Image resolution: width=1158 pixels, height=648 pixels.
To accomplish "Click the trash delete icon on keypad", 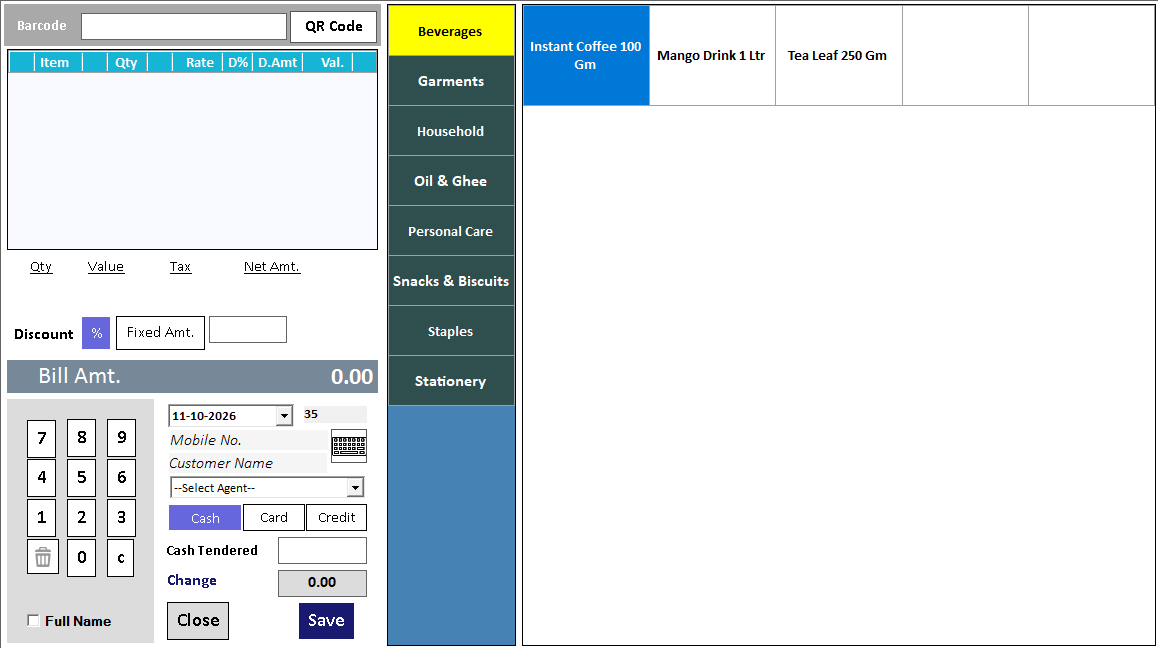I will pyautogui.click(x=43, y=557).
